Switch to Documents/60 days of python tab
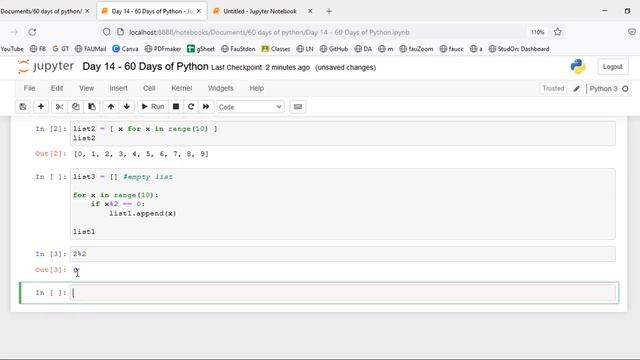The width and height of the screenshot is (640, 360). (41, 11)
